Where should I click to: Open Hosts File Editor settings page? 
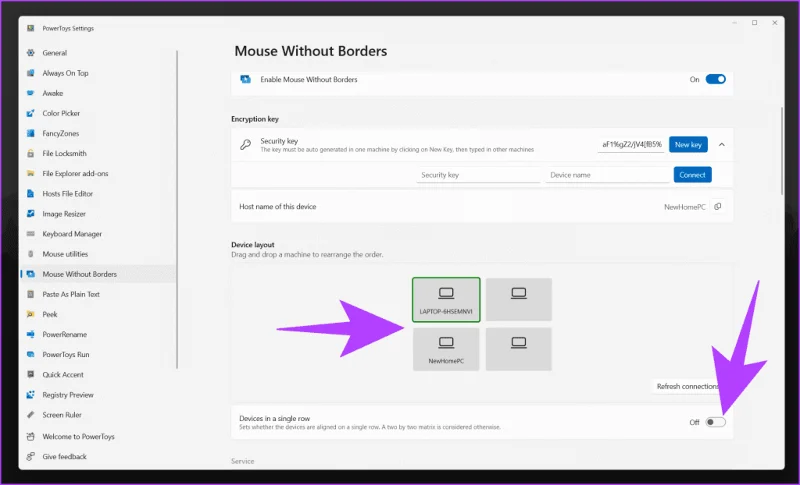67,193
